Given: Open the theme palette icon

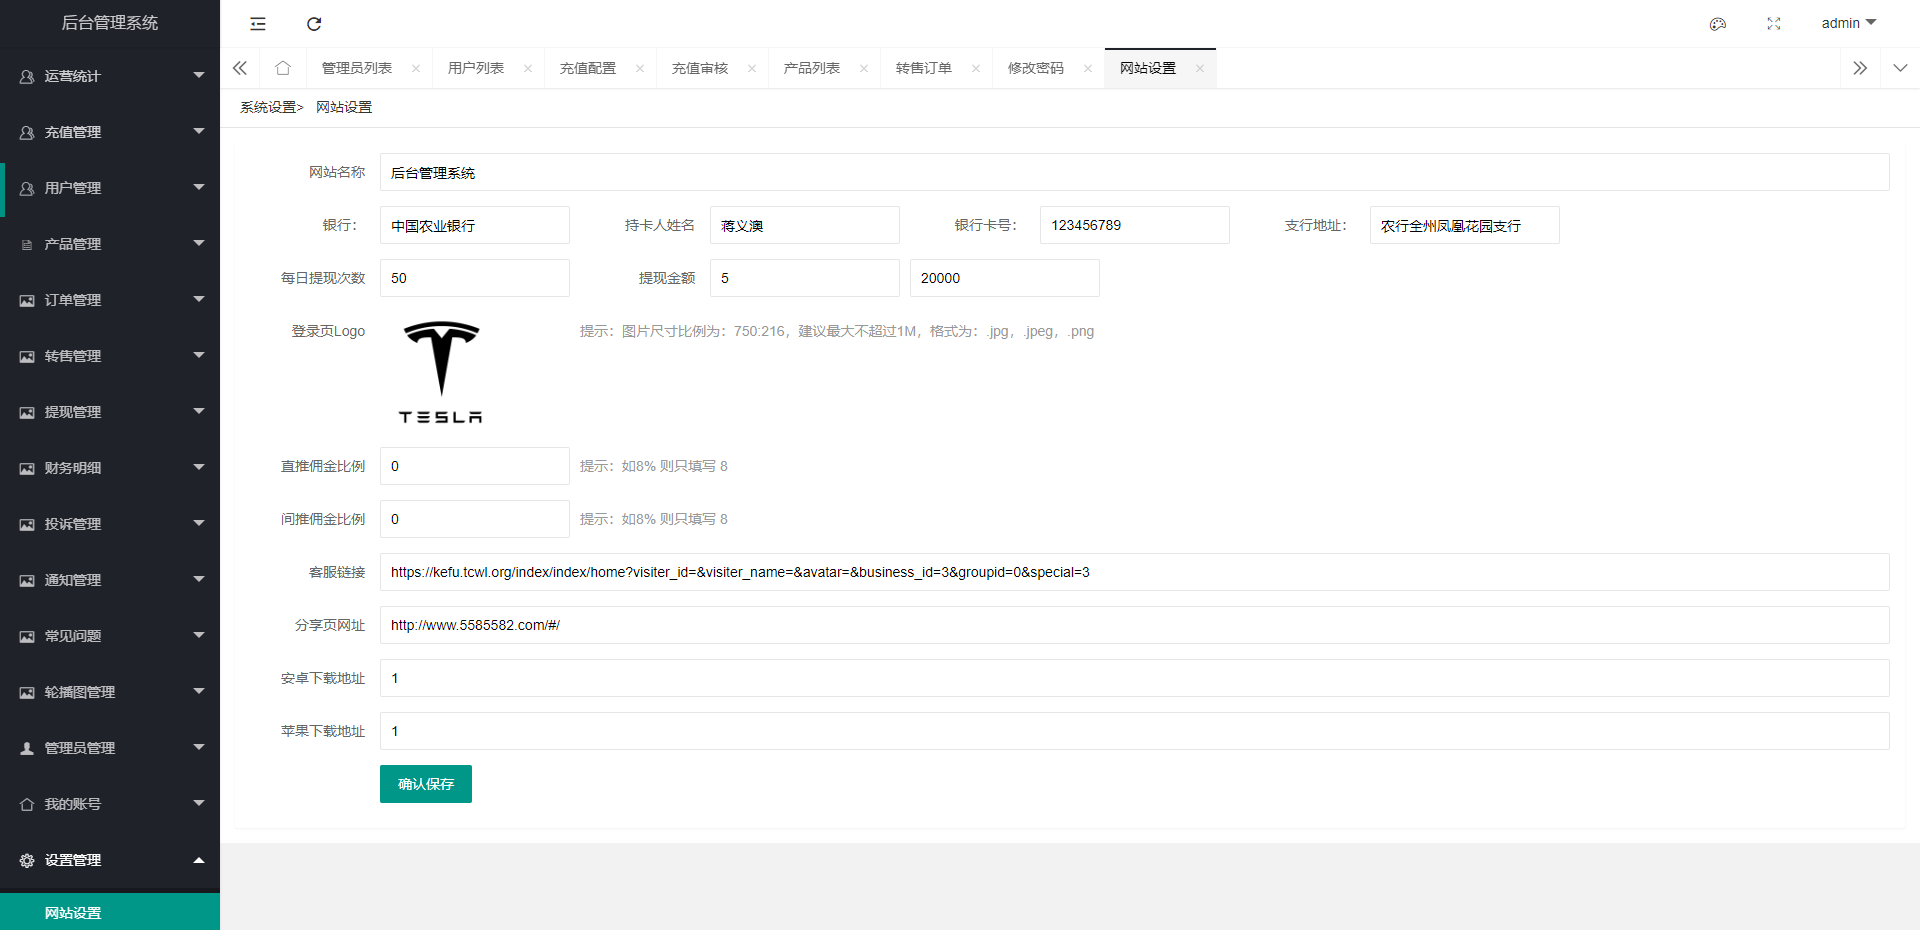Looking at the screenshot, I should 1717,24.
